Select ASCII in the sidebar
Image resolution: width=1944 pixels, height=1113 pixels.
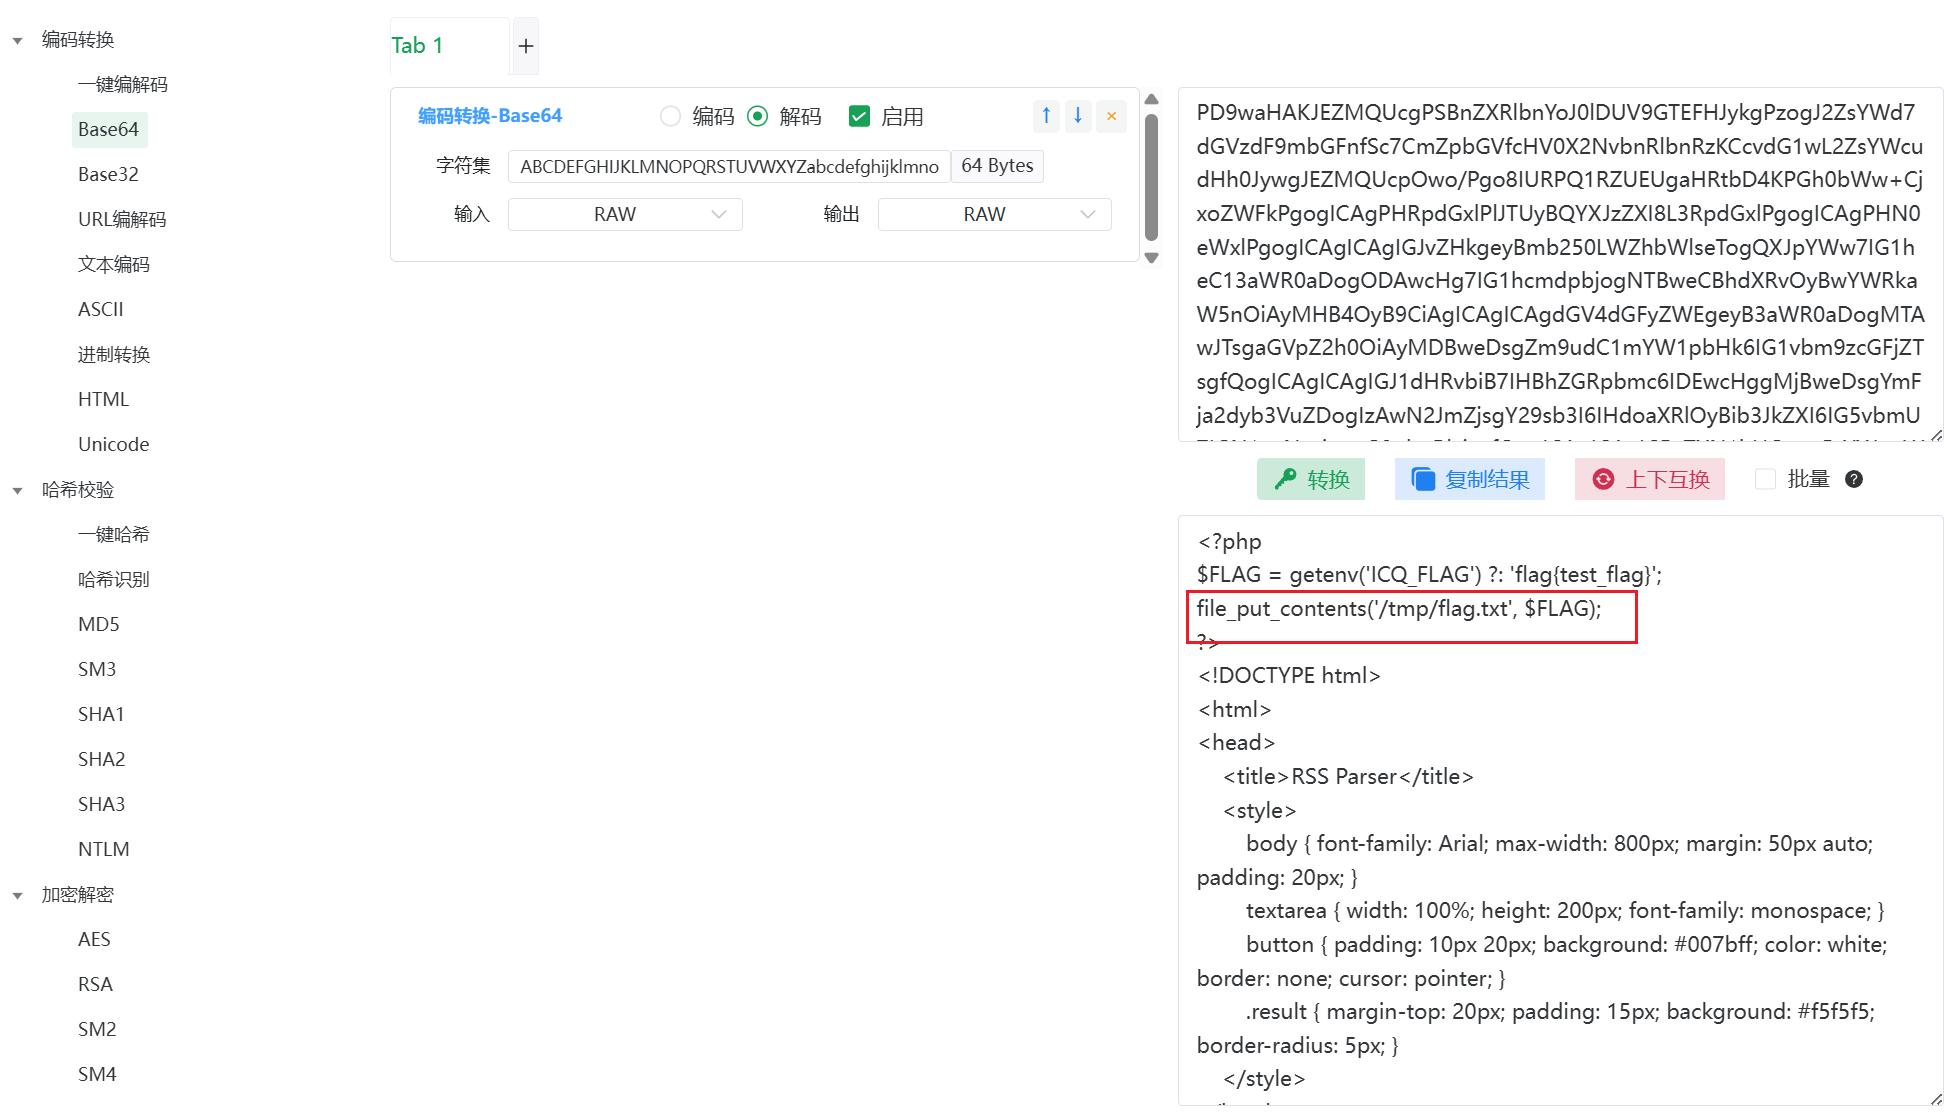[101, 310]
